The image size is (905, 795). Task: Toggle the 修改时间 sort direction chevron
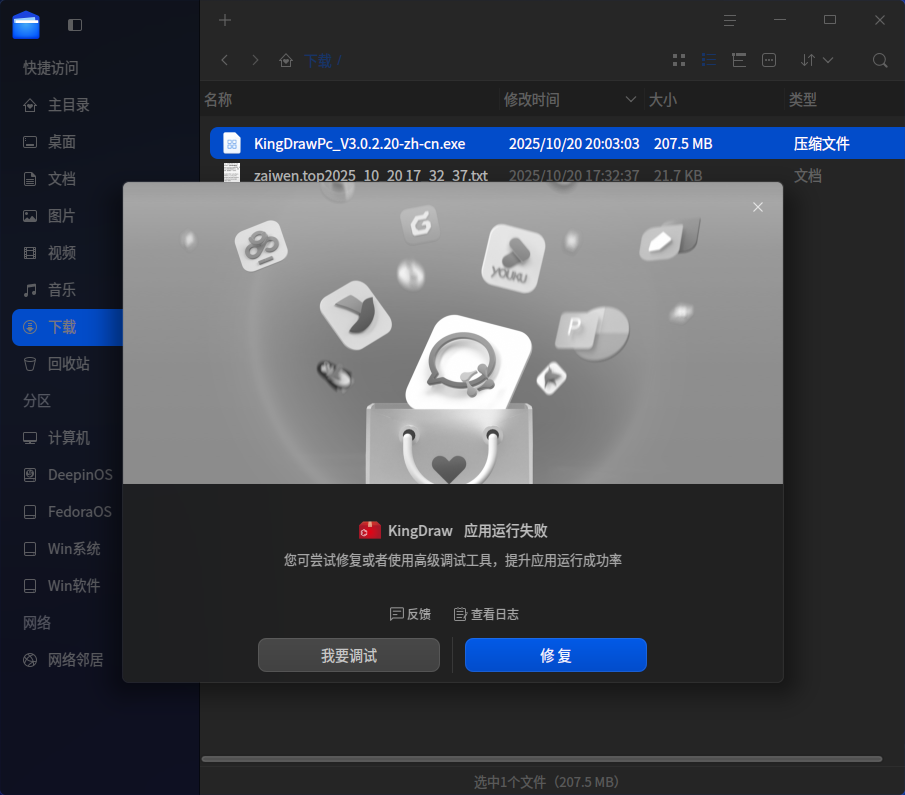[631, 99]
